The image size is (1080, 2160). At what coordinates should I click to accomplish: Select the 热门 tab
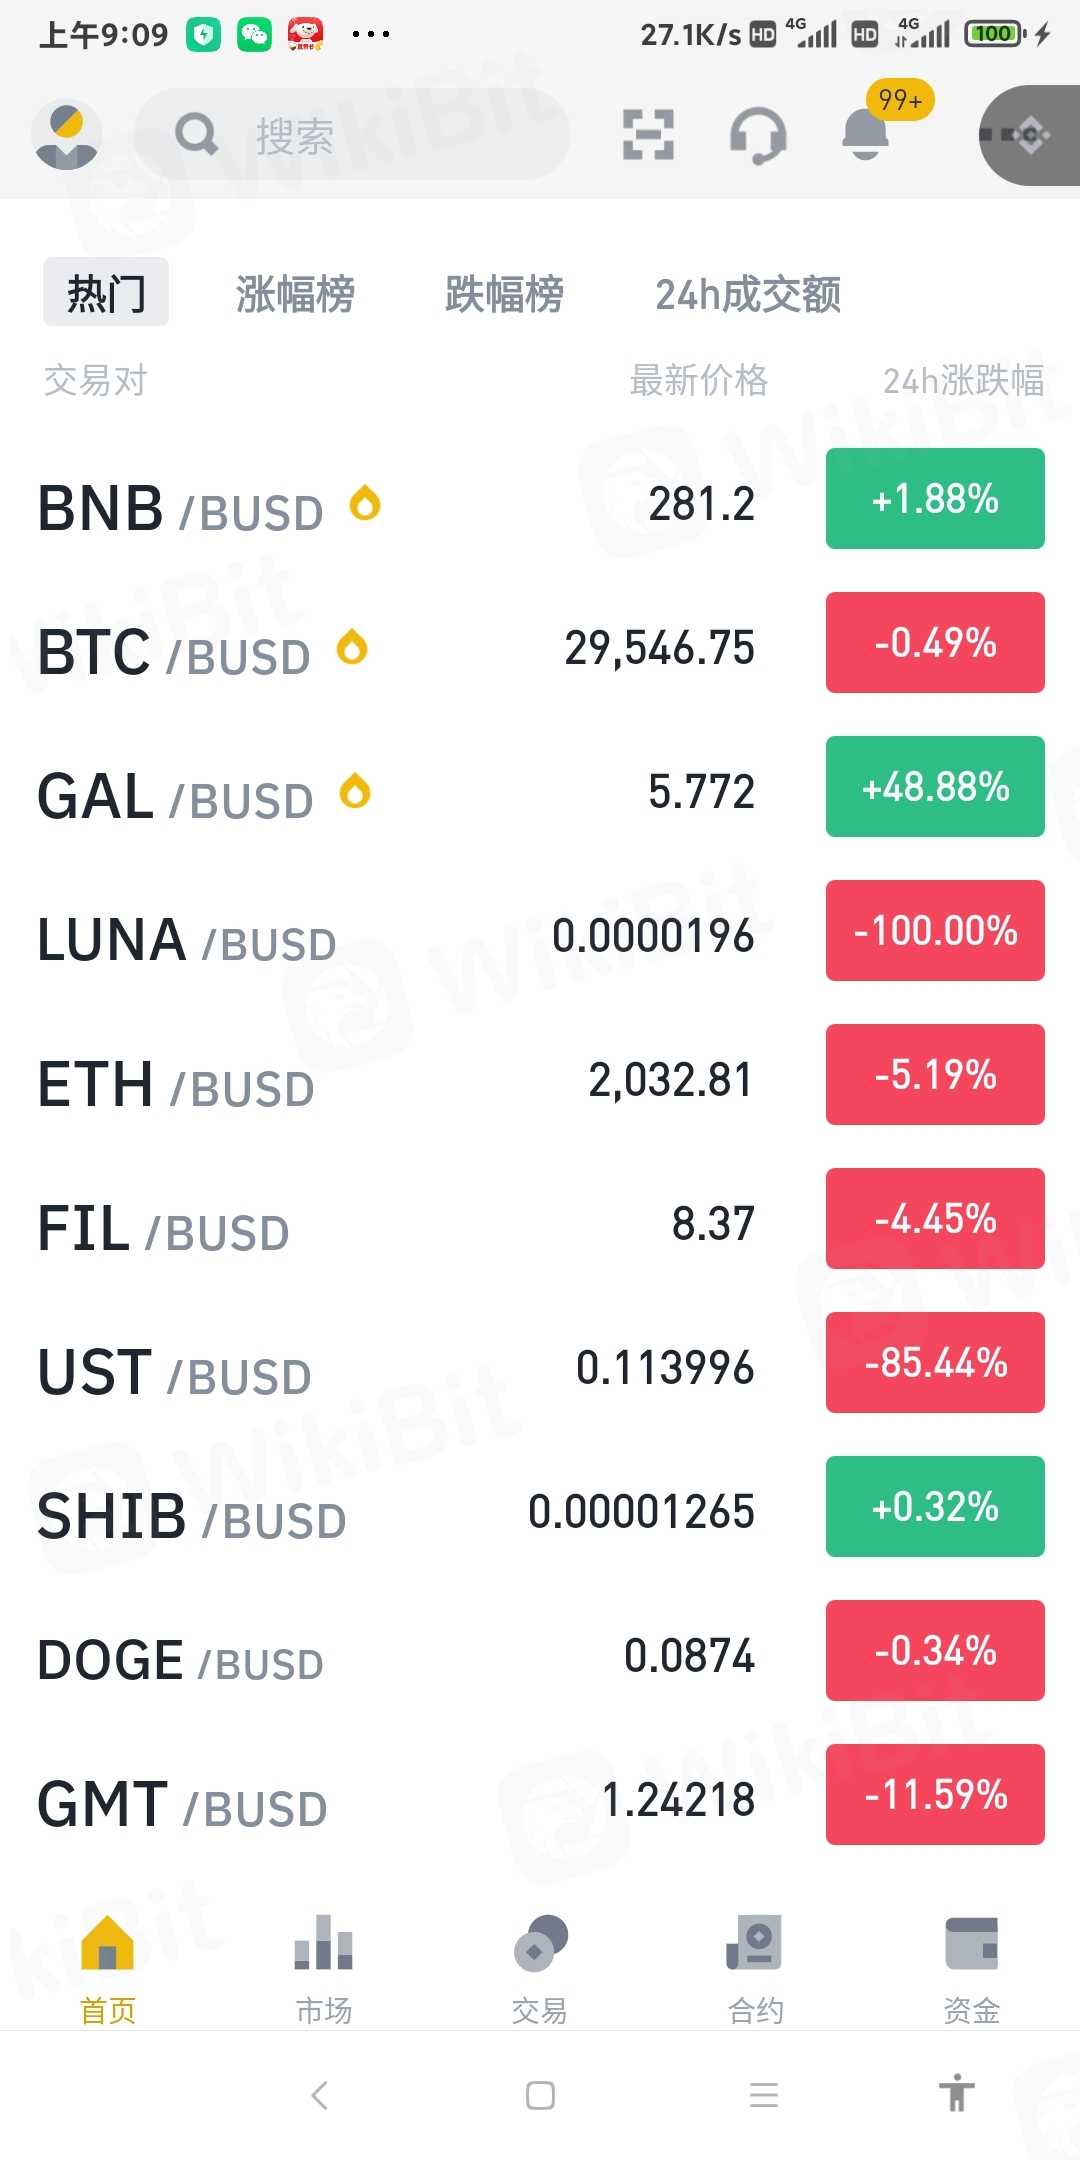[x=106, y=293]
